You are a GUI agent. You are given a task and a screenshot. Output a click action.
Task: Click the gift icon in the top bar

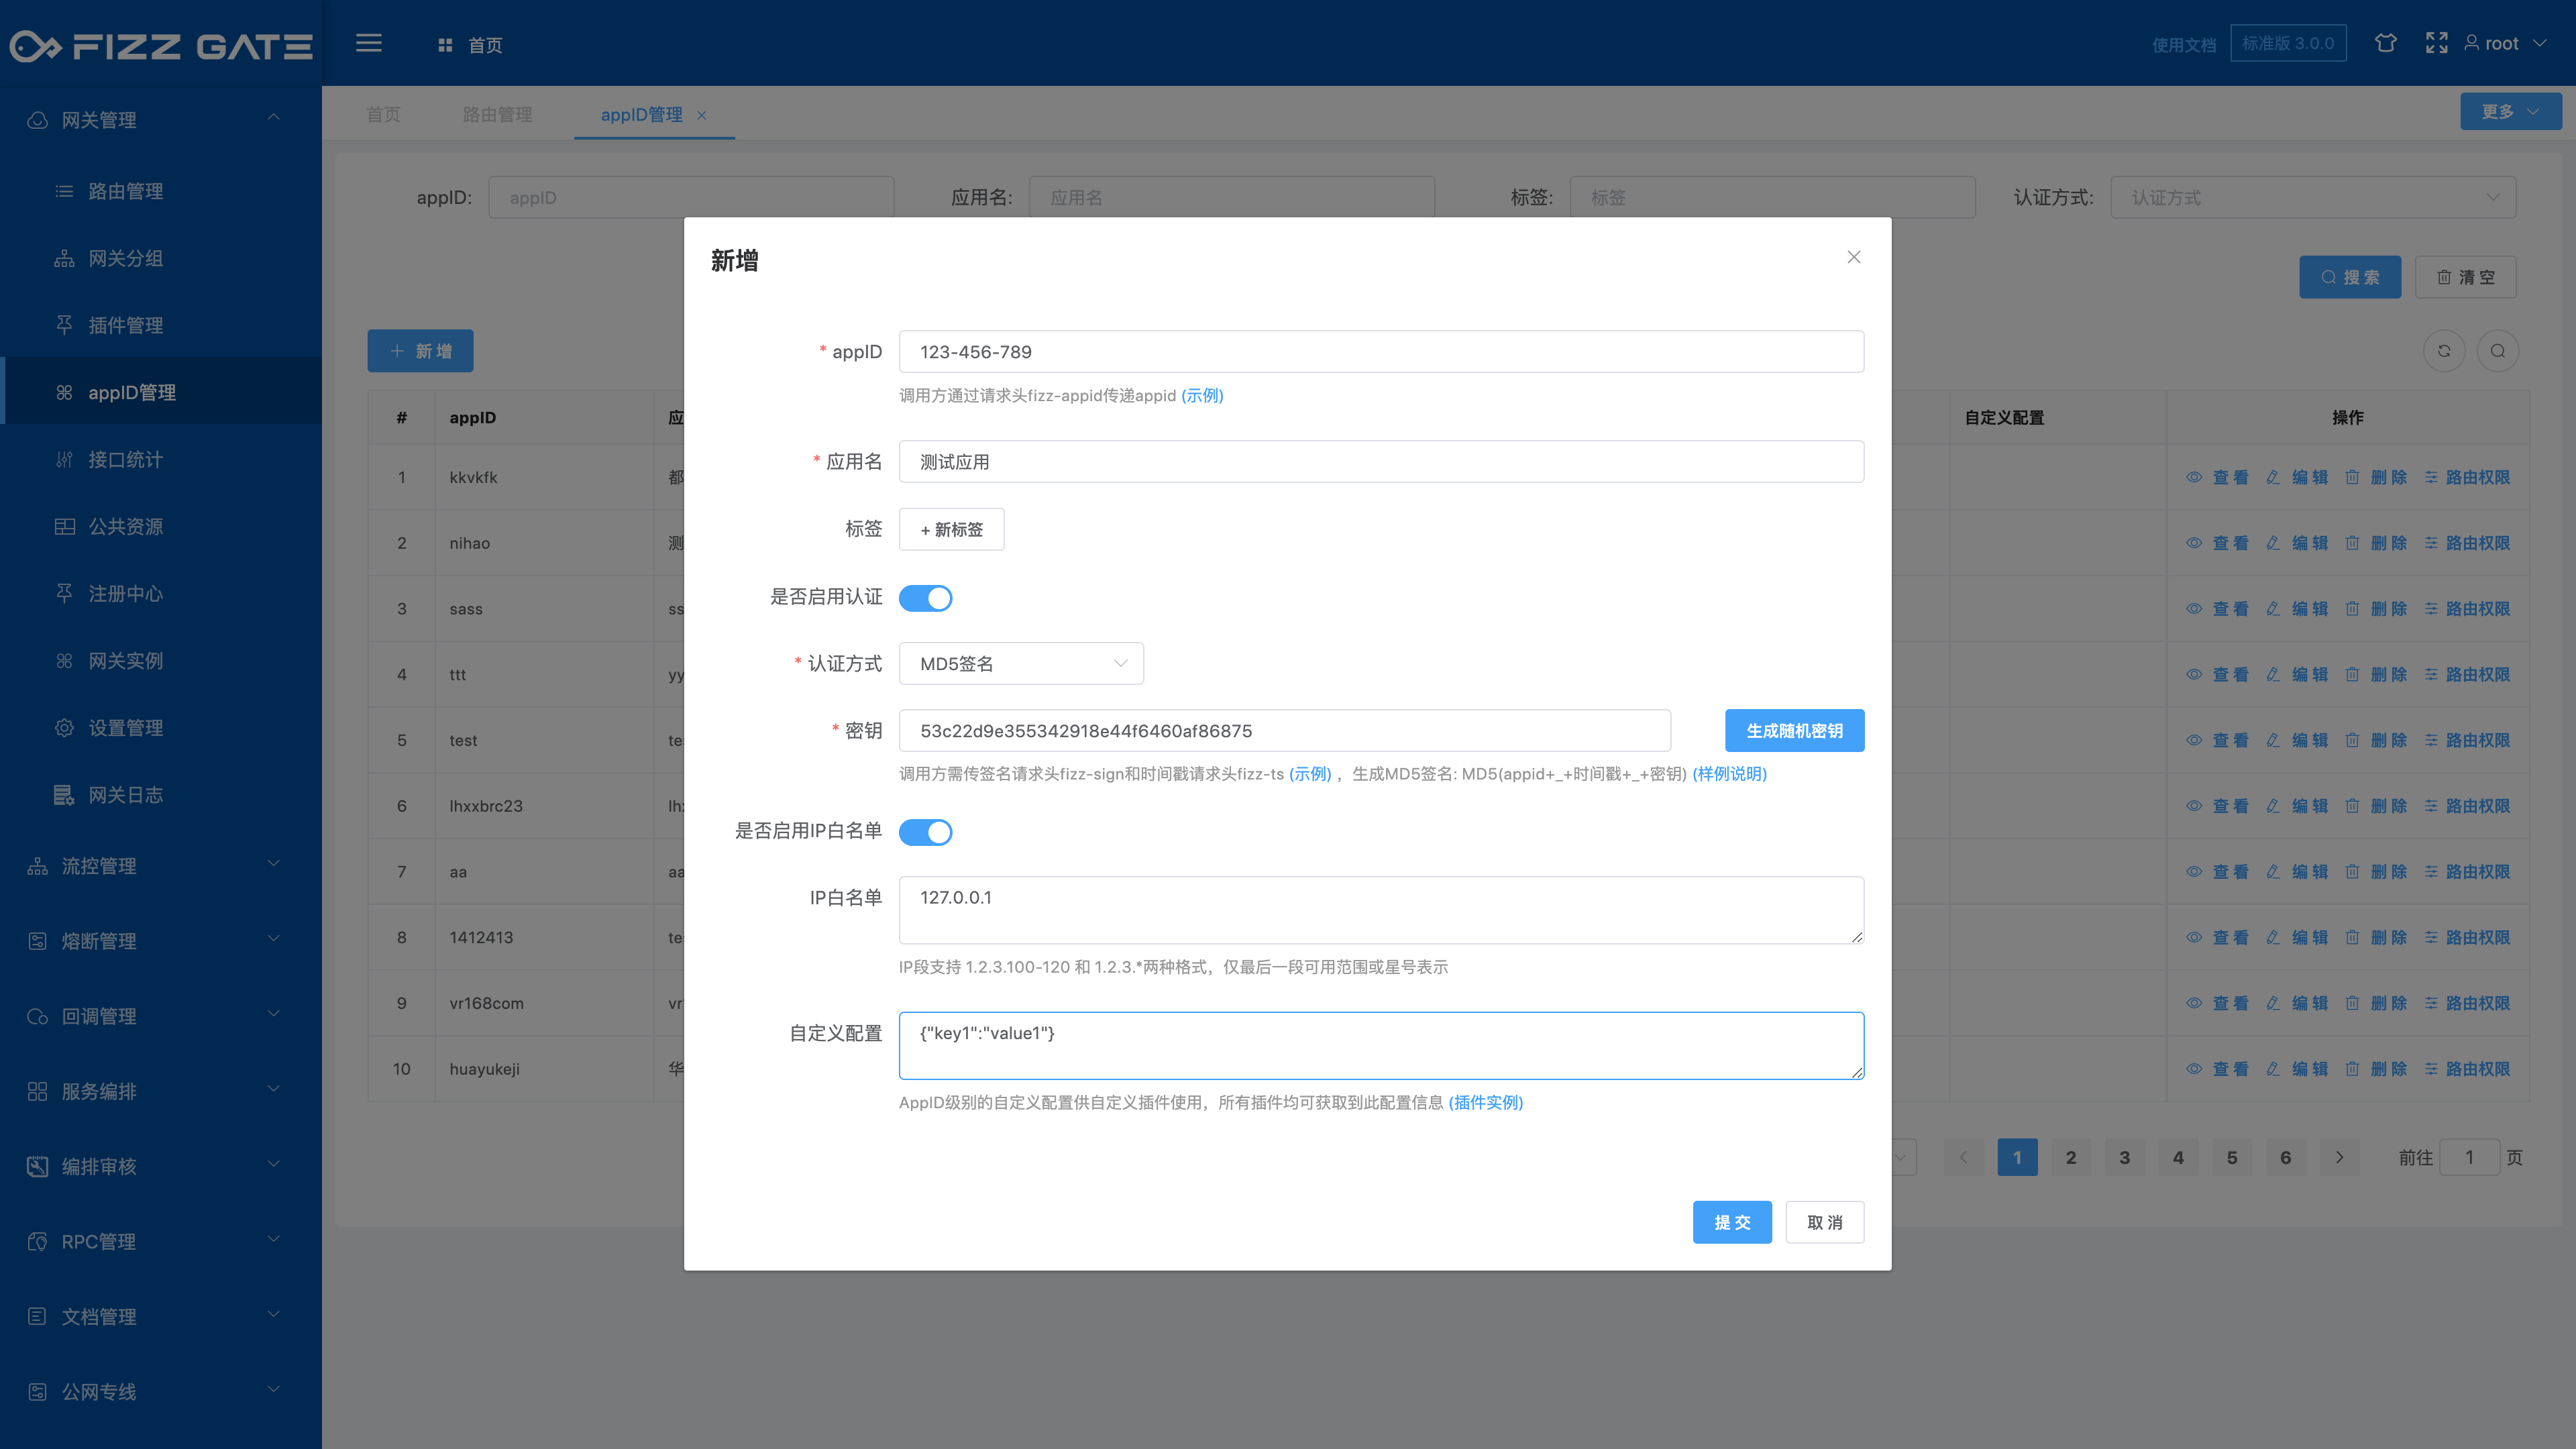(2386, 43)
